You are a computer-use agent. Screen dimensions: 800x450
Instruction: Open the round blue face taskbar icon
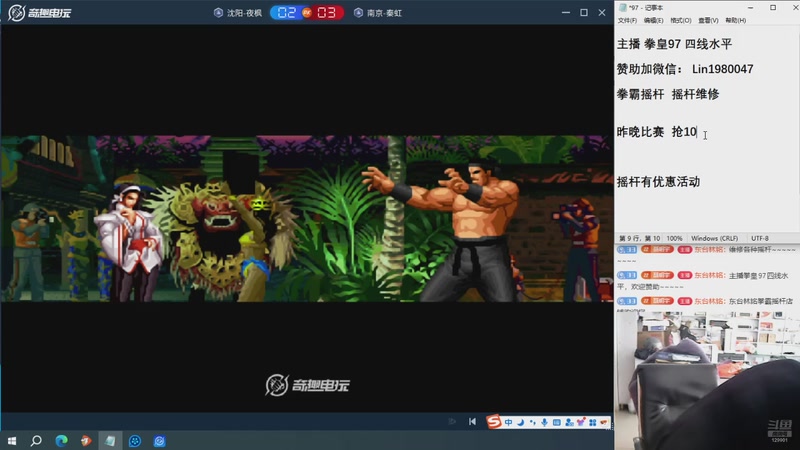135,441
